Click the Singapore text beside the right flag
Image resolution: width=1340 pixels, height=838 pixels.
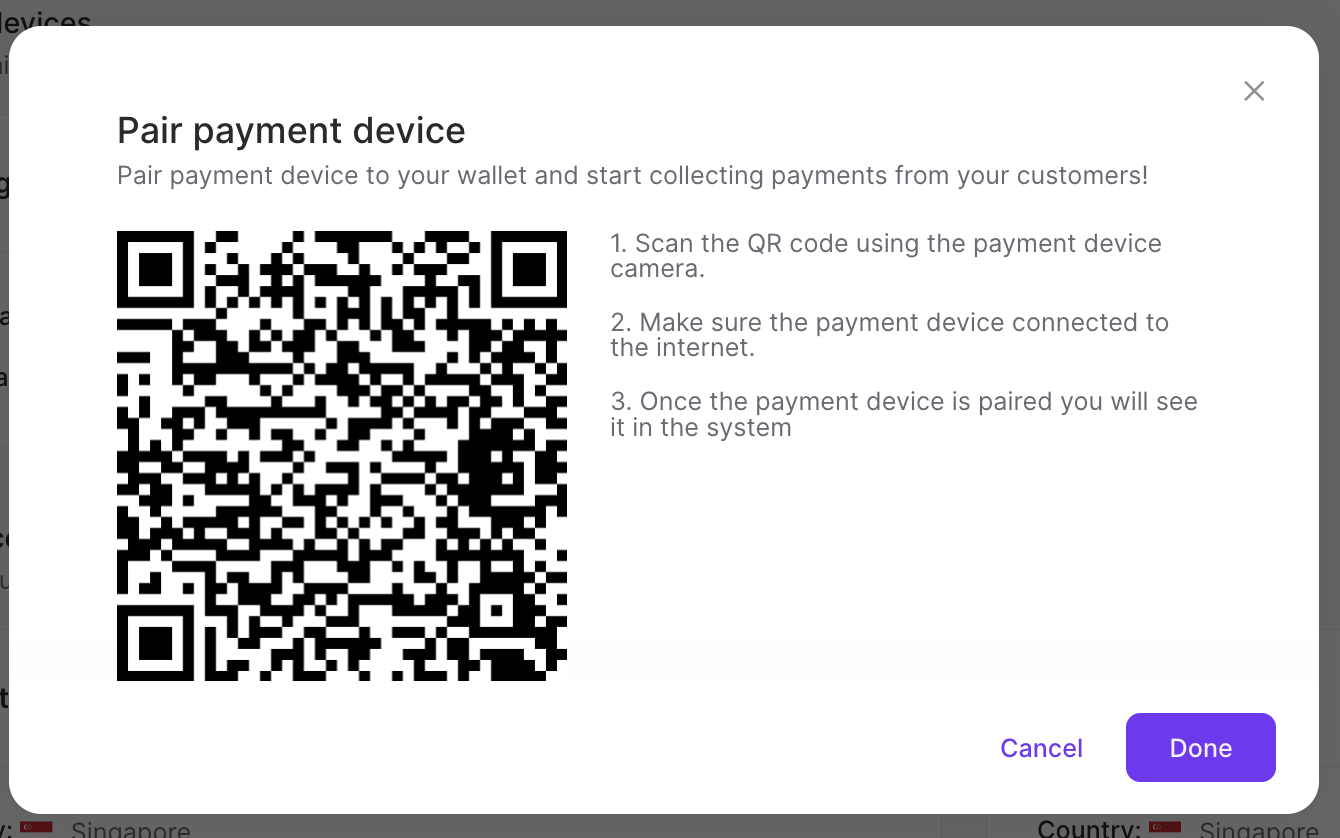[x=1258, y=829]
